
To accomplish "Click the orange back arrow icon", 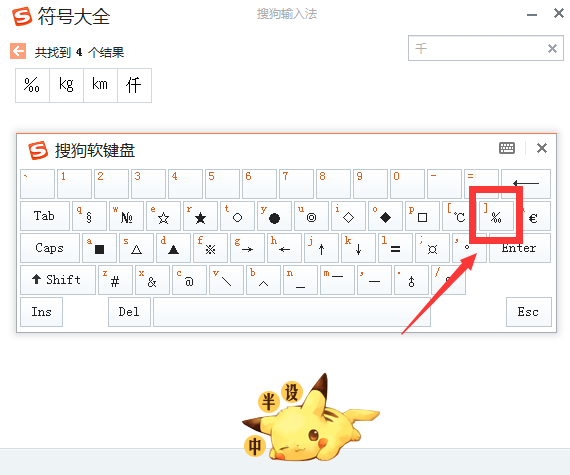I will coord(18,51).
